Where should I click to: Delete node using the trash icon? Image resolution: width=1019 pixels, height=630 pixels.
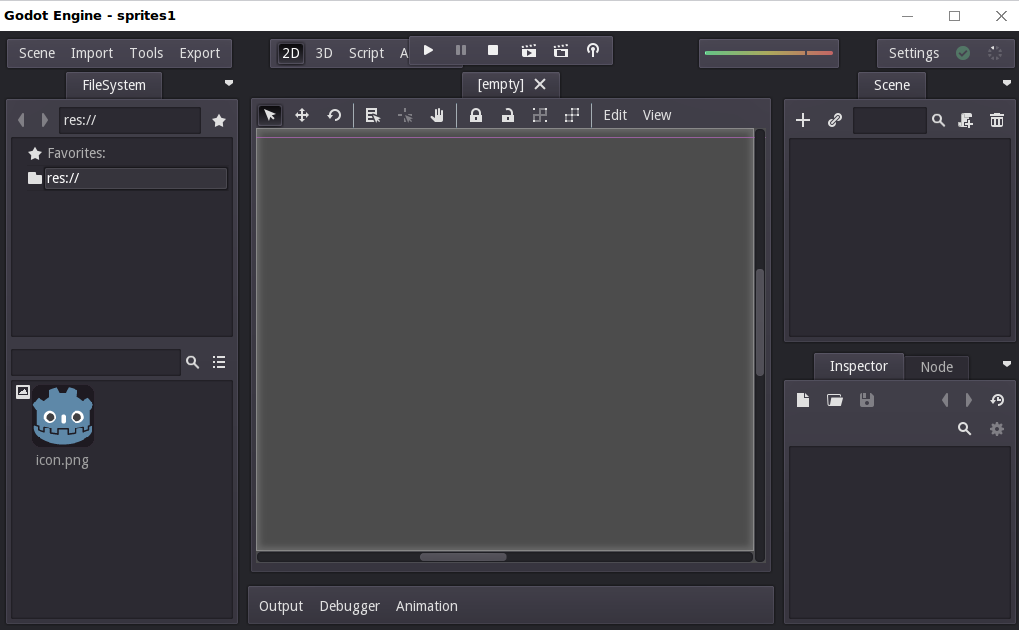pyautogui.click(x=997, y=119)
